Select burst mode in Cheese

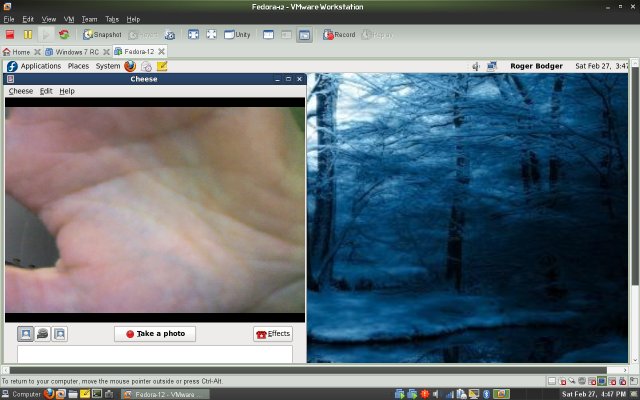[x=60, y=334]
